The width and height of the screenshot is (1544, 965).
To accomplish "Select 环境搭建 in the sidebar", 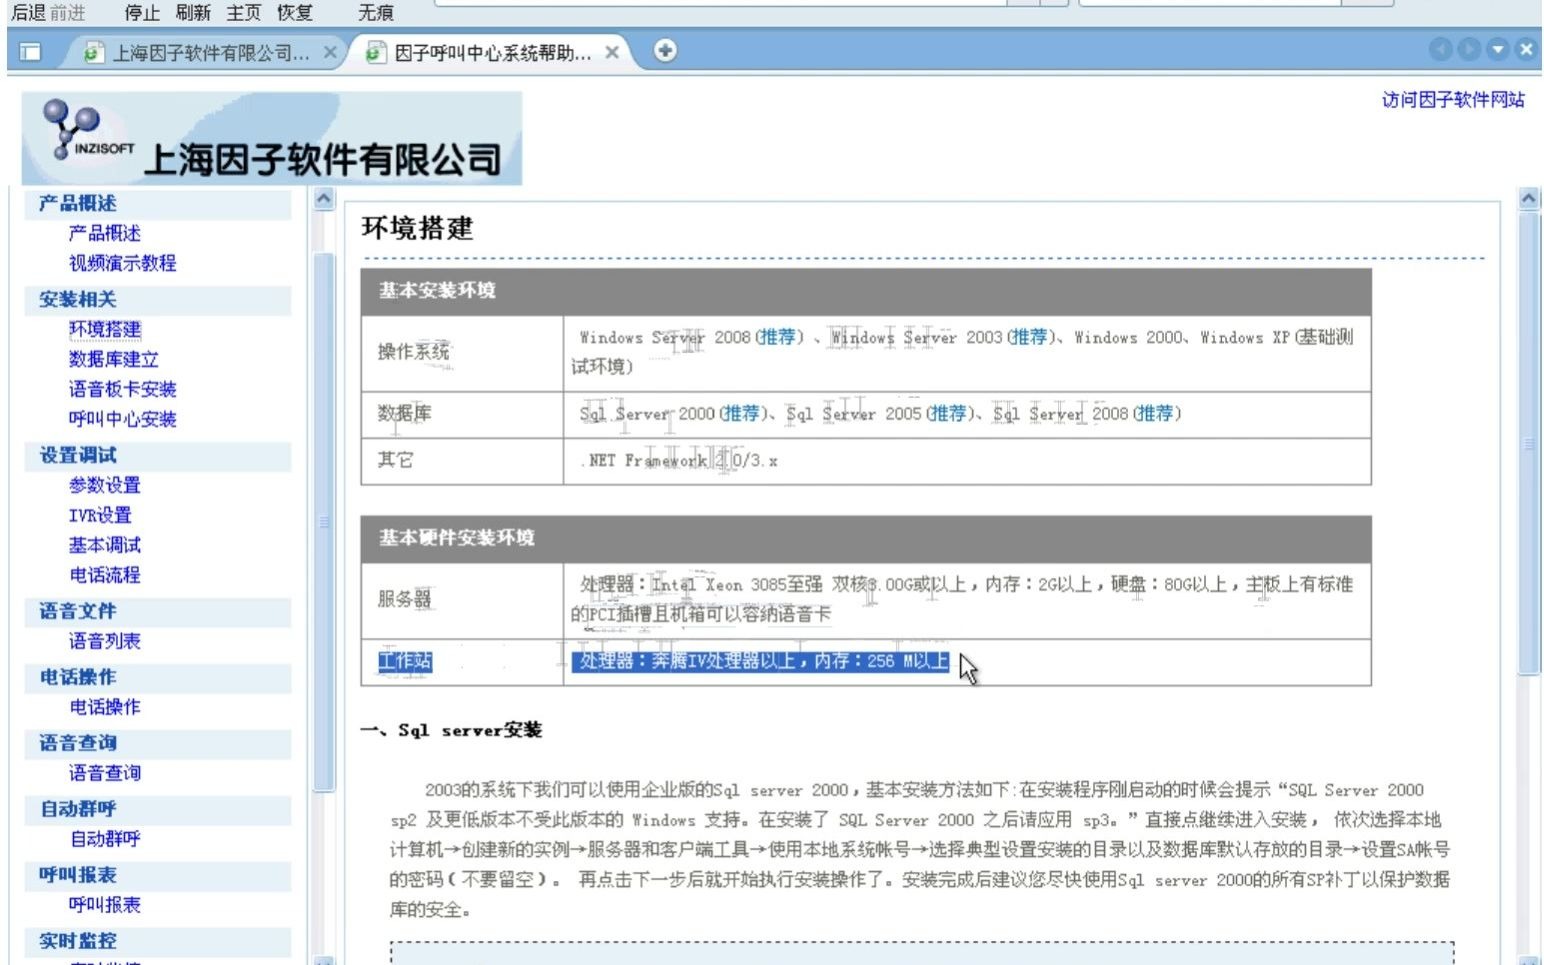I will [104, 329].
